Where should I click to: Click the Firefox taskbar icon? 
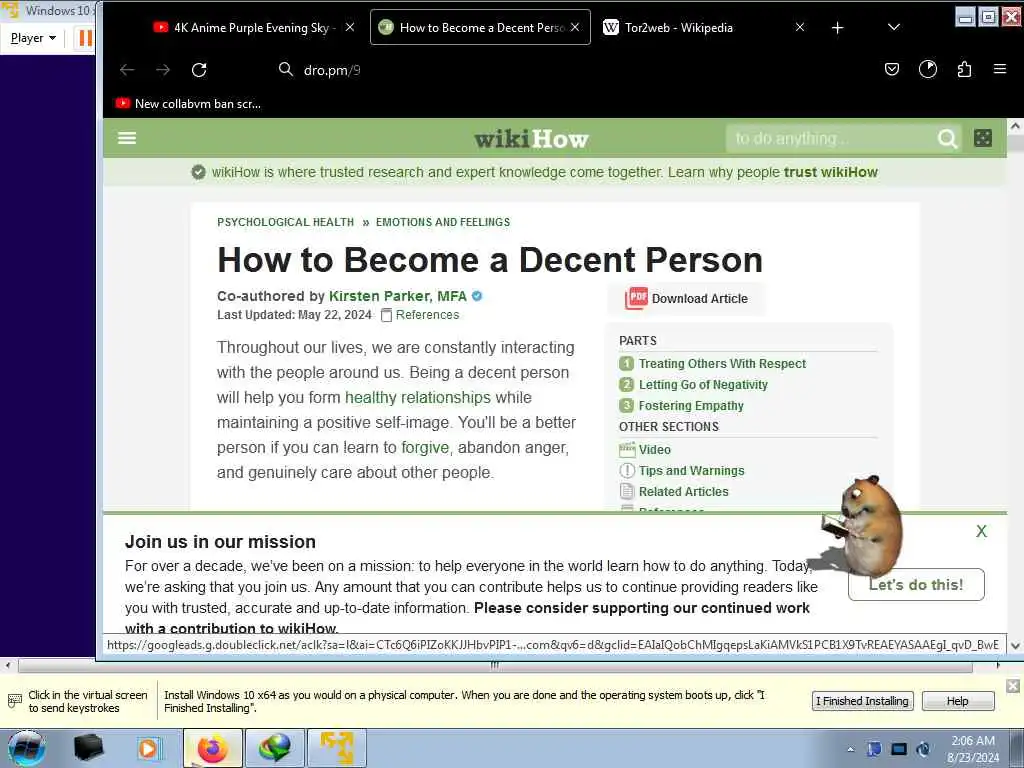tap(213, 748)
